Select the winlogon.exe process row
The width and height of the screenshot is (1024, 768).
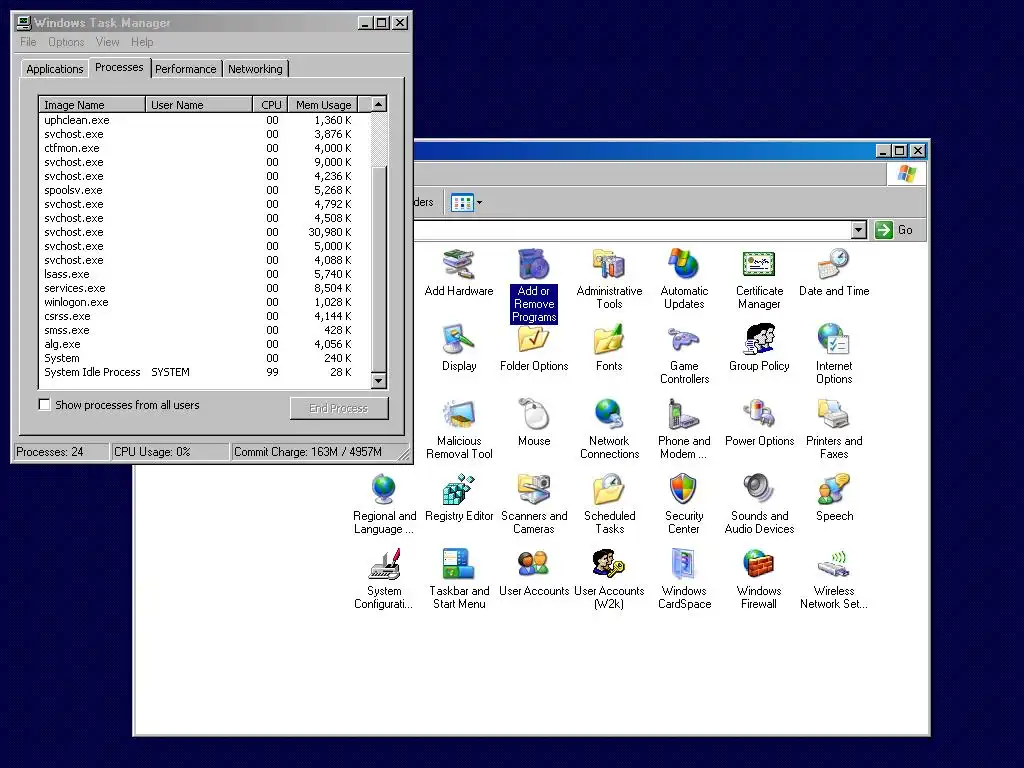coord(204,302)
